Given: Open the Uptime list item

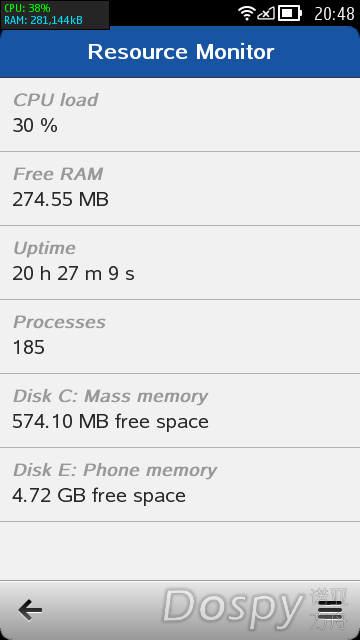Looking at the screenshot, I should click(180, 262).
